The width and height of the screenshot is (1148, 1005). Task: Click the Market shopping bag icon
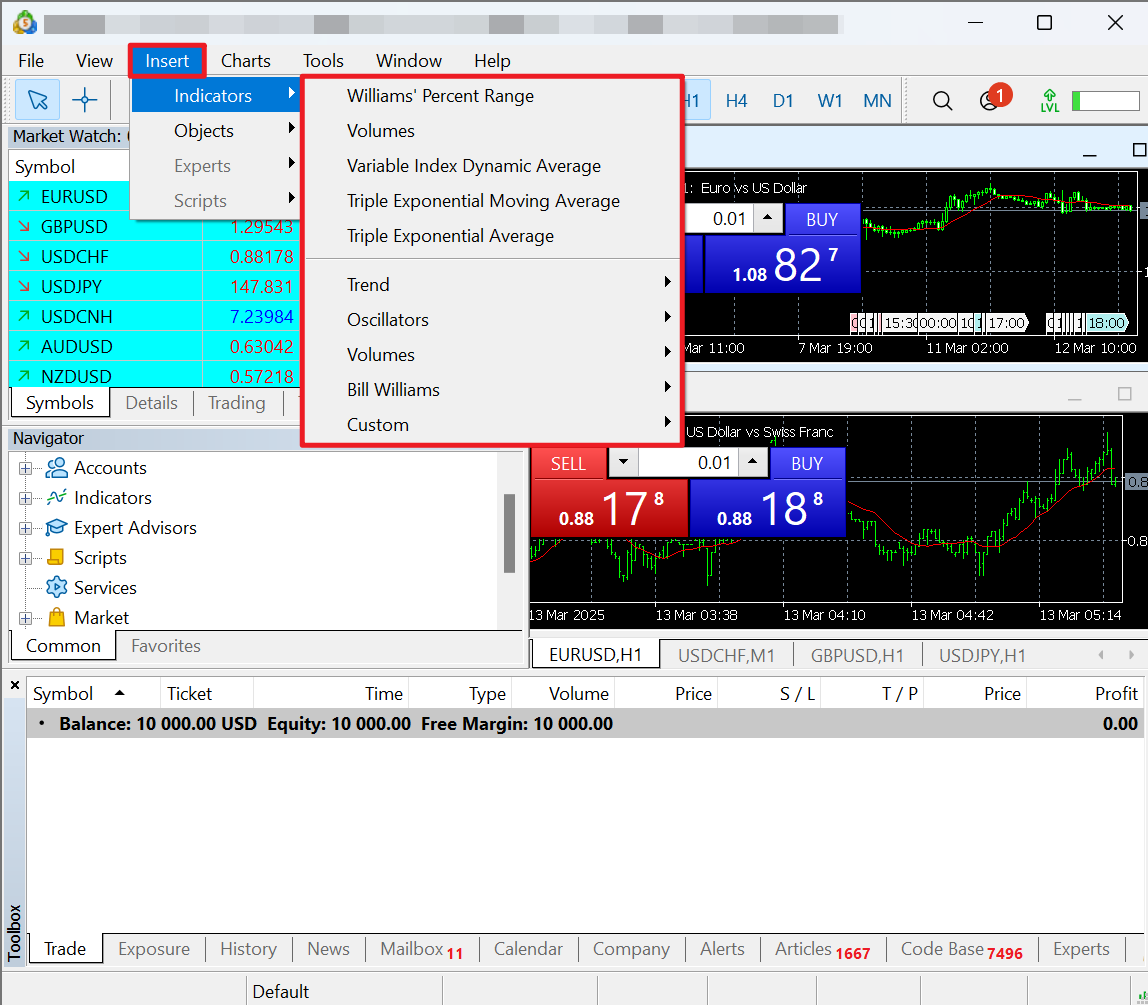[57, 618]
